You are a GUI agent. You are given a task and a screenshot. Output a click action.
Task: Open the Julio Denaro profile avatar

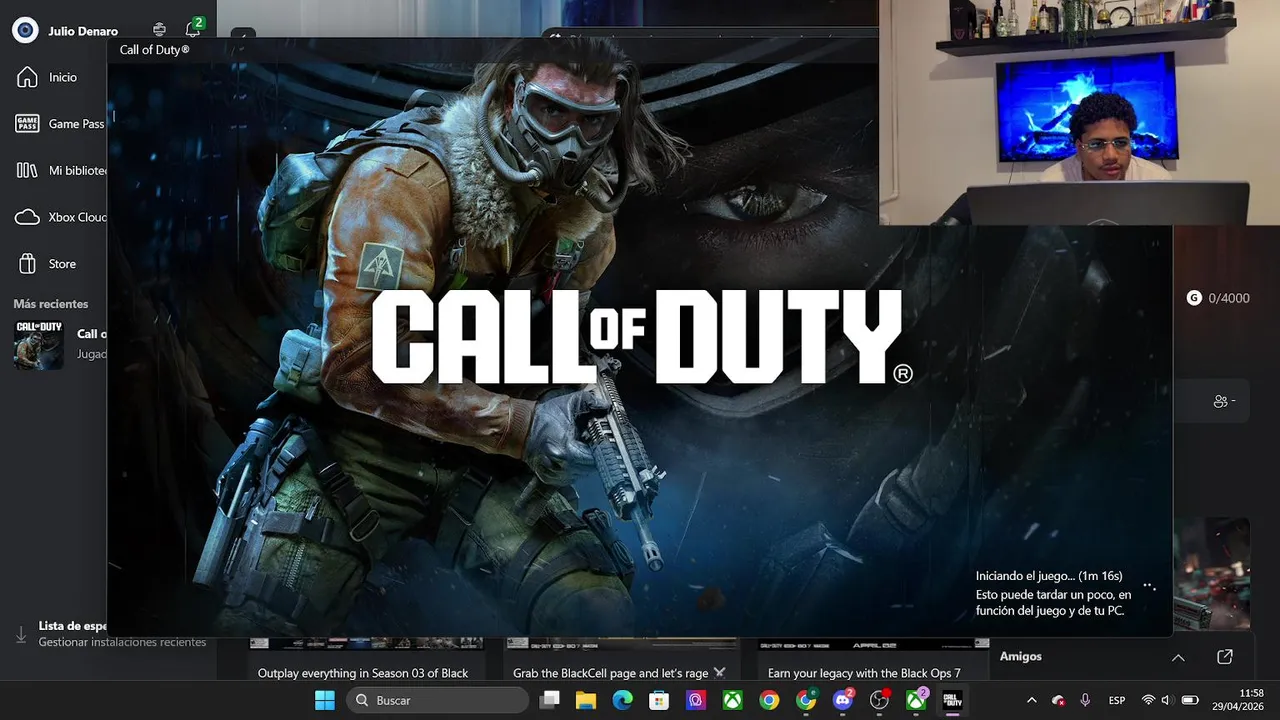[x=25, y=30]
